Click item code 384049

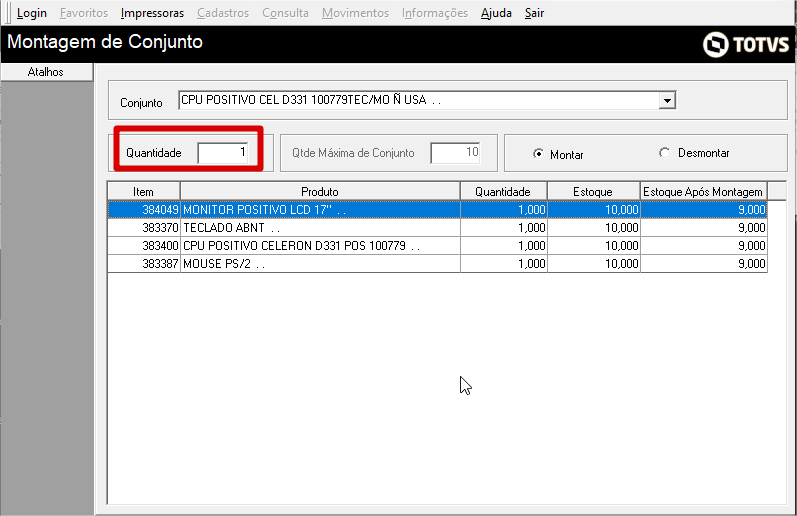coord(160,209)
